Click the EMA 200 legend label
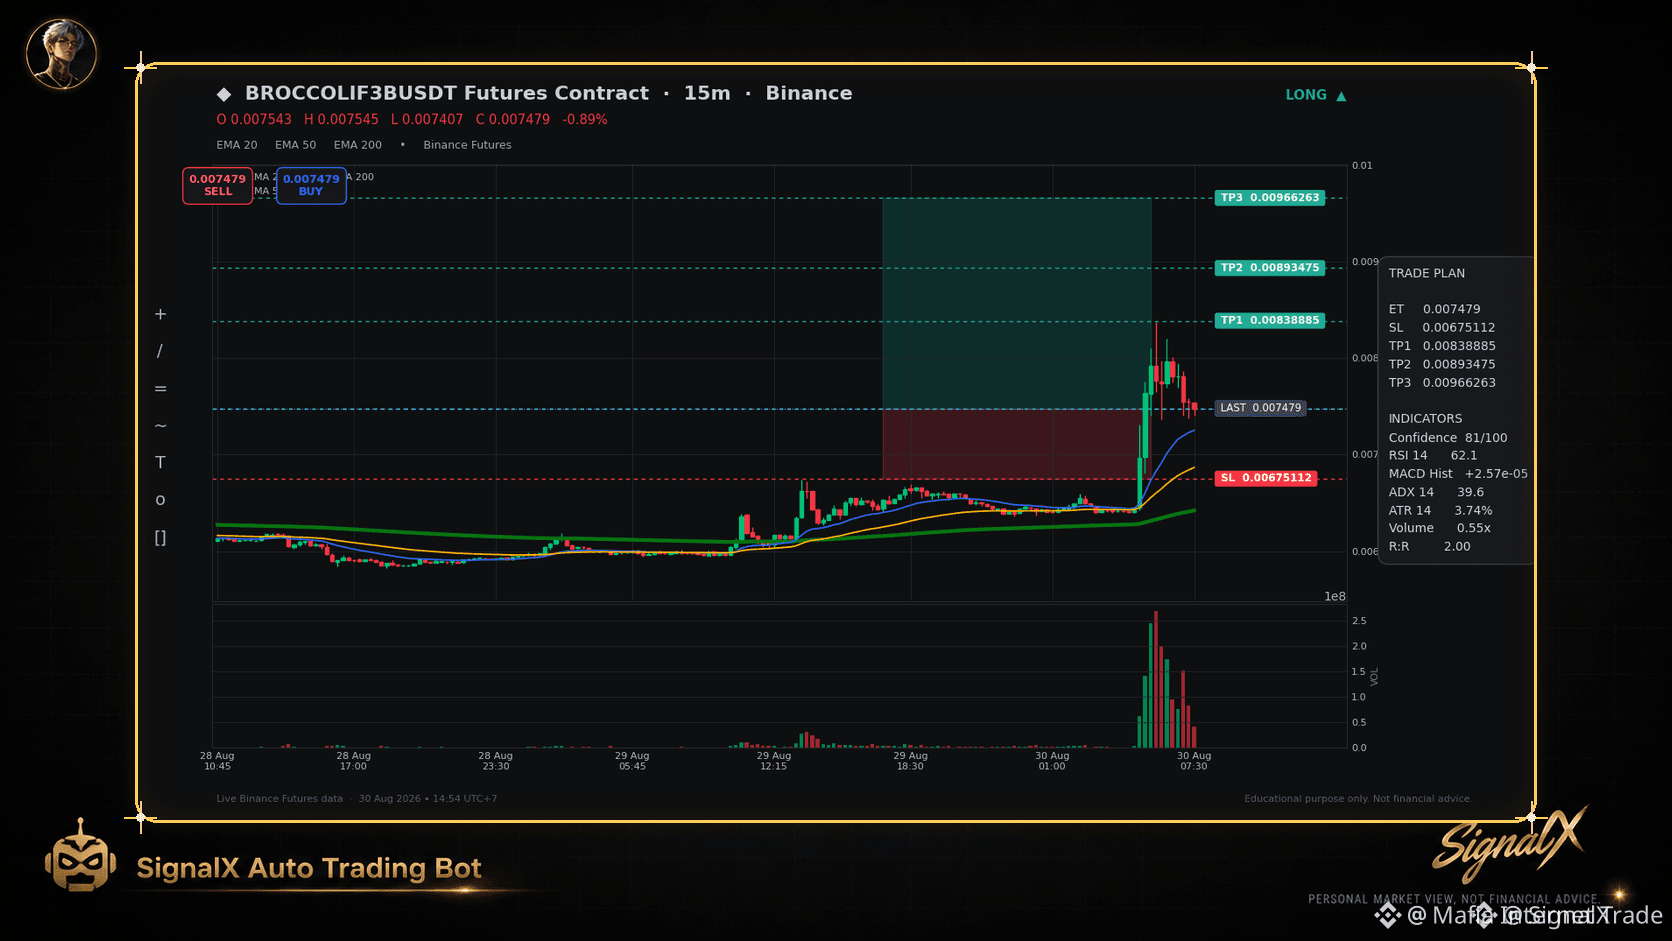 tap(358, 145)
